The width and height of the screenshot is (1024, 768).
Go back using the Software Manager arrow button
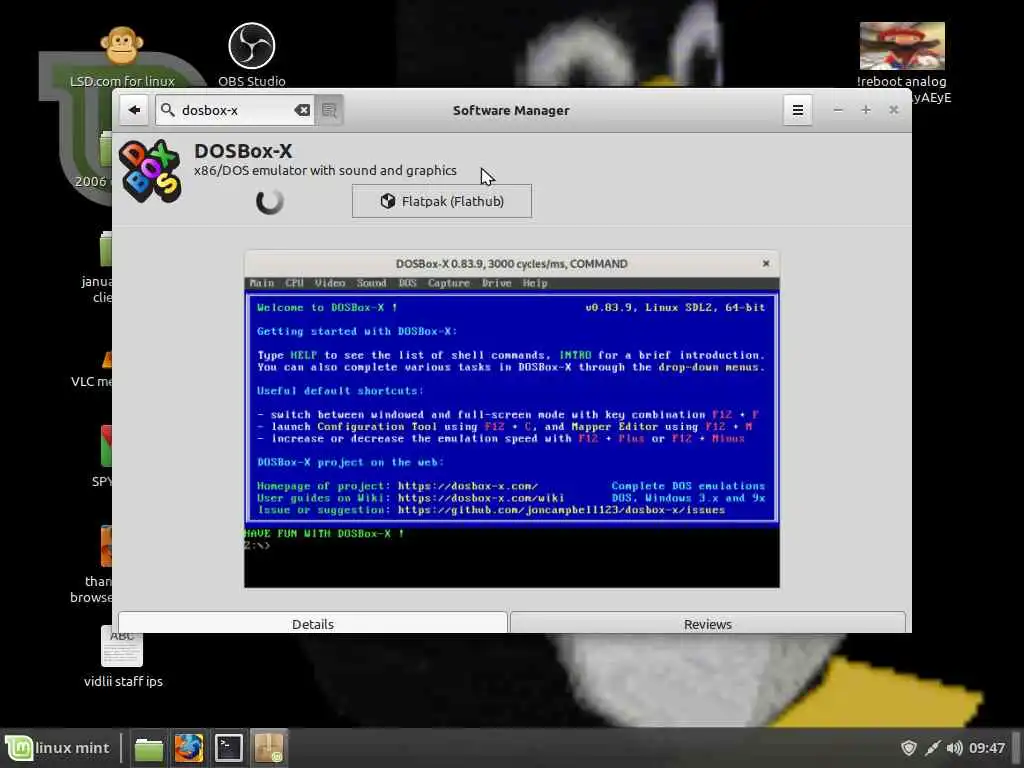click(x=135, y=110)
